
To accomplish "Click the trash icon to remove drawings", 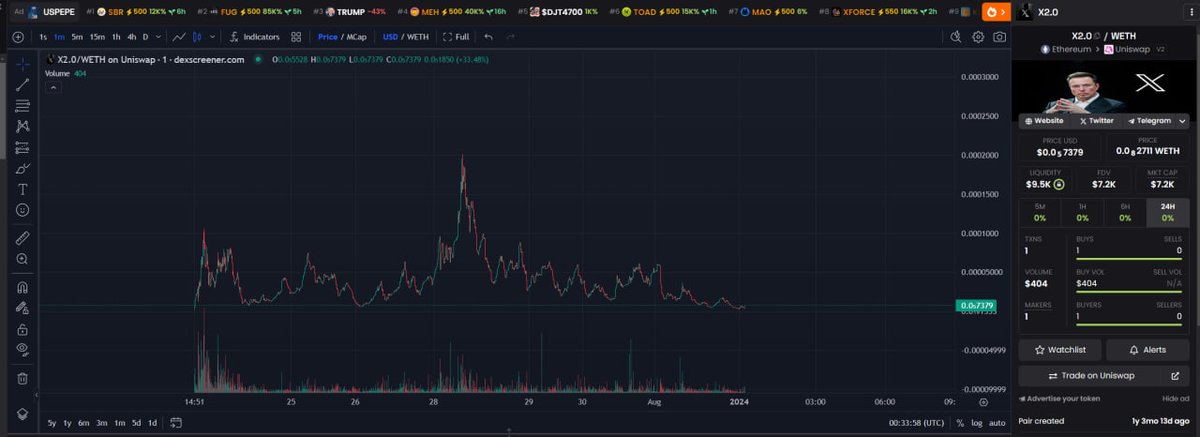I will tap(22, 378).
